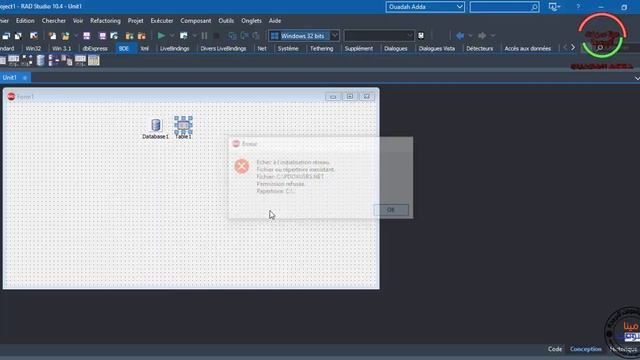This screenshot has height=360, width=640.
Task: Open the Refactoring menu
Action: pyautogui.click(x=105, y=21)
